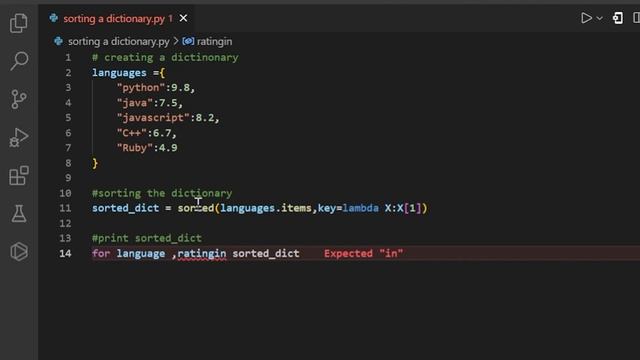Open the Testing flask icon
The height and width of the screenshot is (360, 640).
(19, 213)
